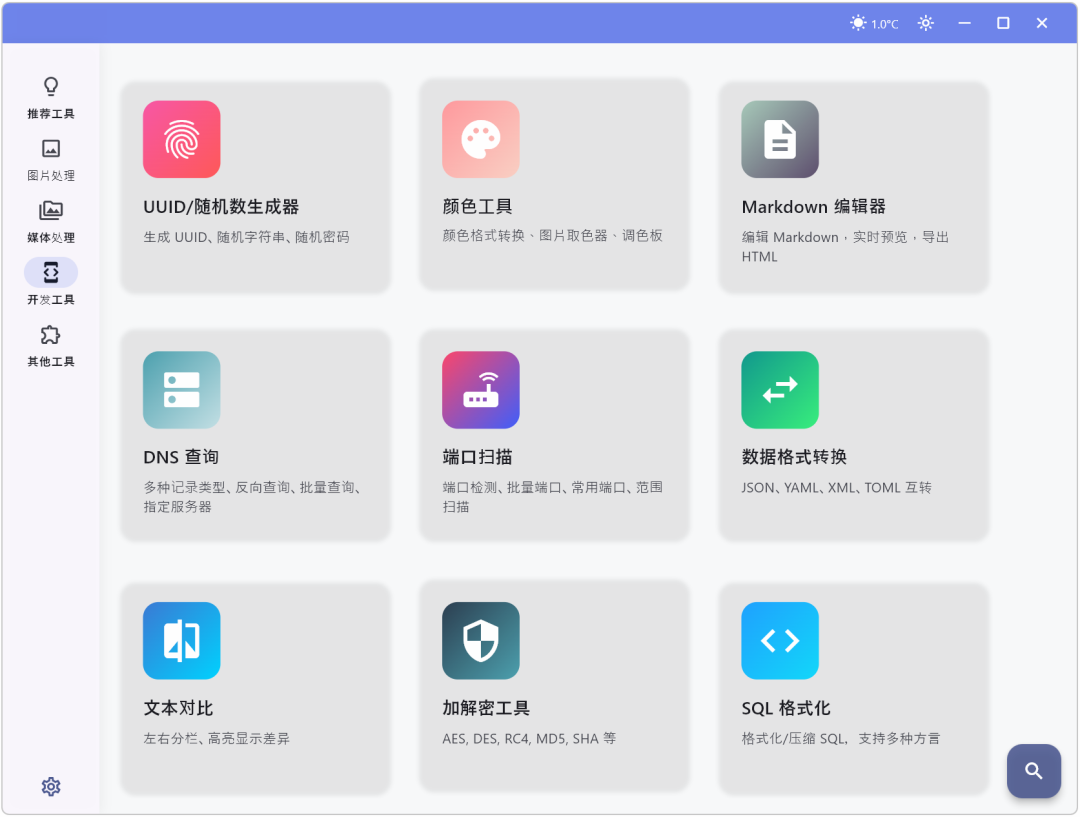Screen dimensions: 1080x817
Task: Click the Markdown document icon
Action: click(780, 139)
